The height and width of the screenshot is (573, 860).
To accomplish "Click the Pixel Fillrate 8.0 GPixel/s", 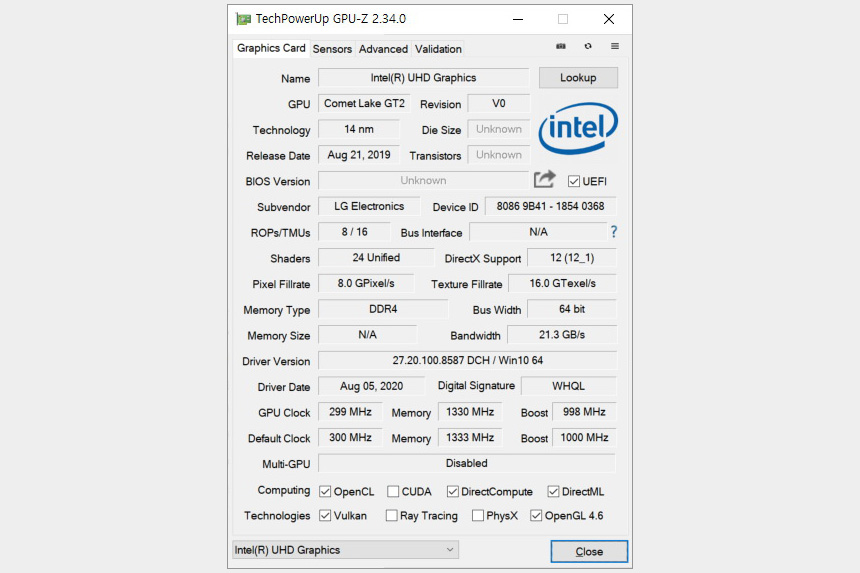I will pos(366,283).
